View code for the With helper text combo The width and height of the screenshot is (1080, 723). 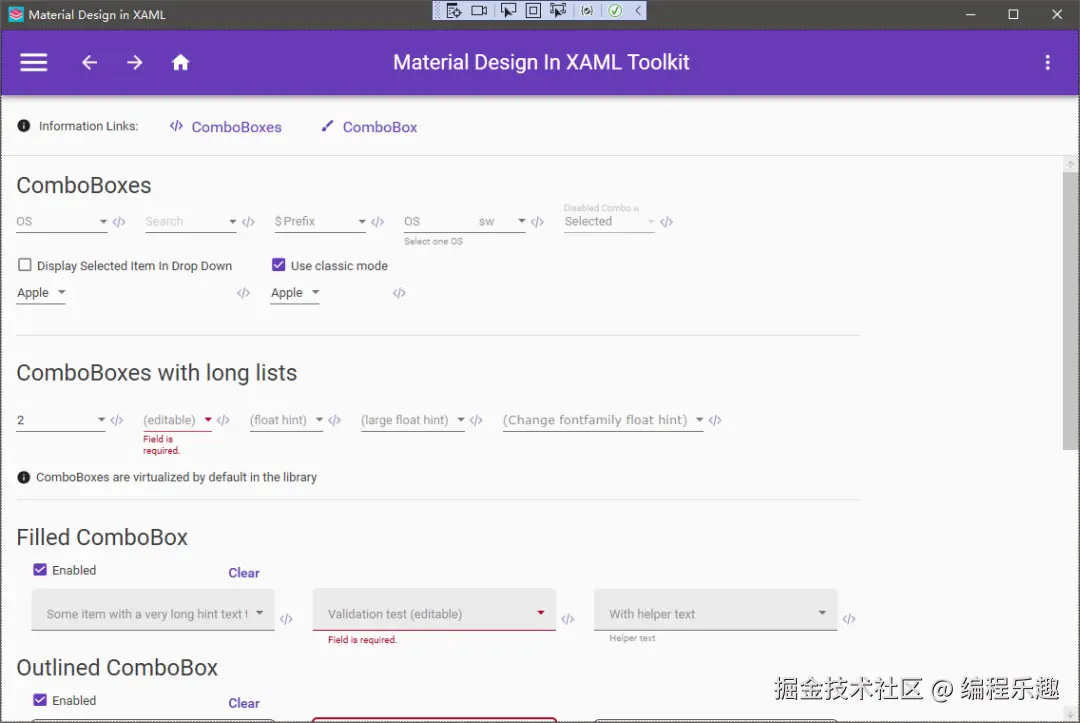tap(849, 619)
